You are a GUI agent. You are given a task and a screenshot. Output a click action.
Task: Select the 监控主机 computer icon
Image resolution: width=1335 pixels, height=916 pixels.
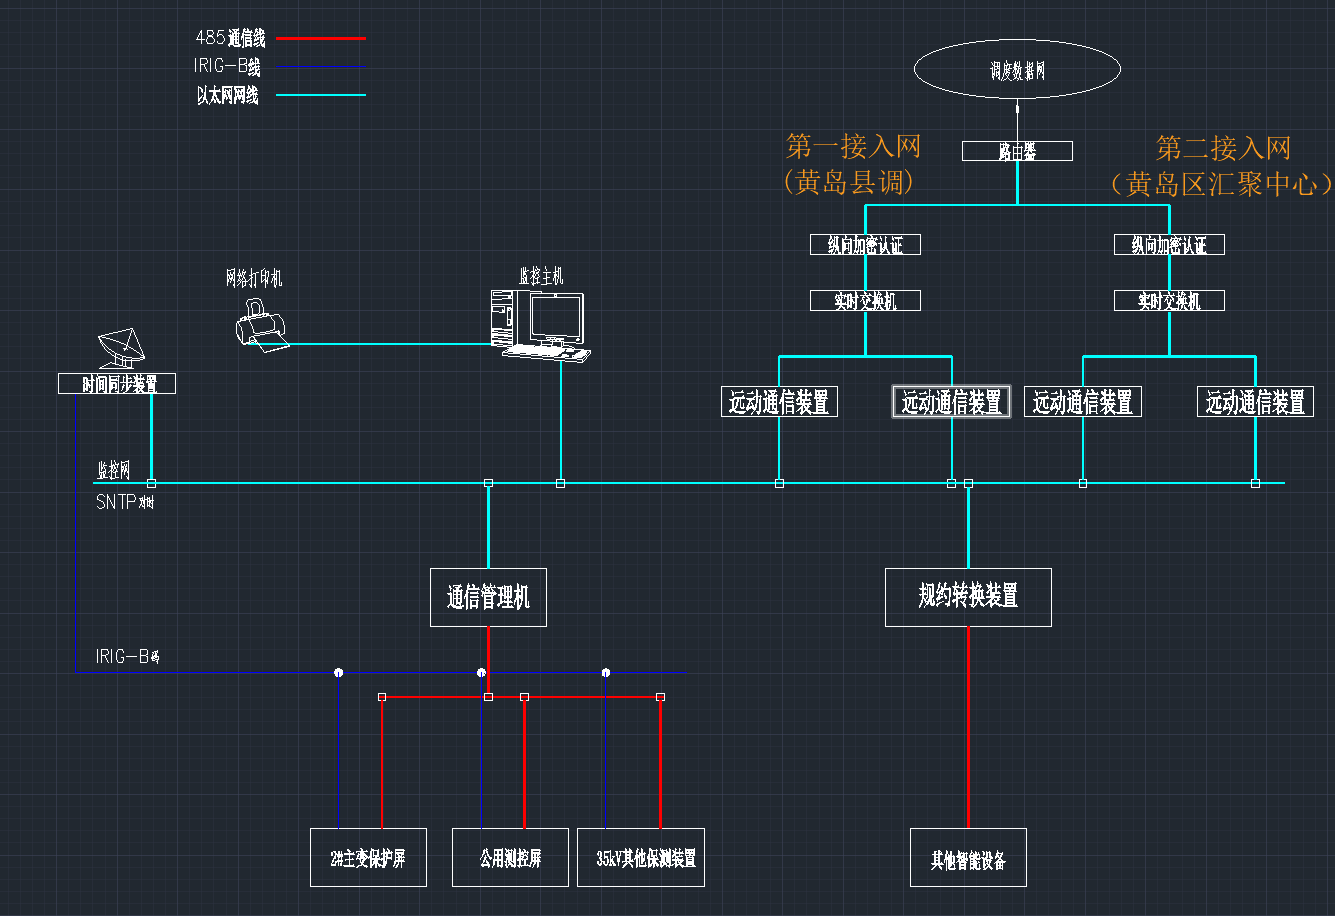point(540,324)
